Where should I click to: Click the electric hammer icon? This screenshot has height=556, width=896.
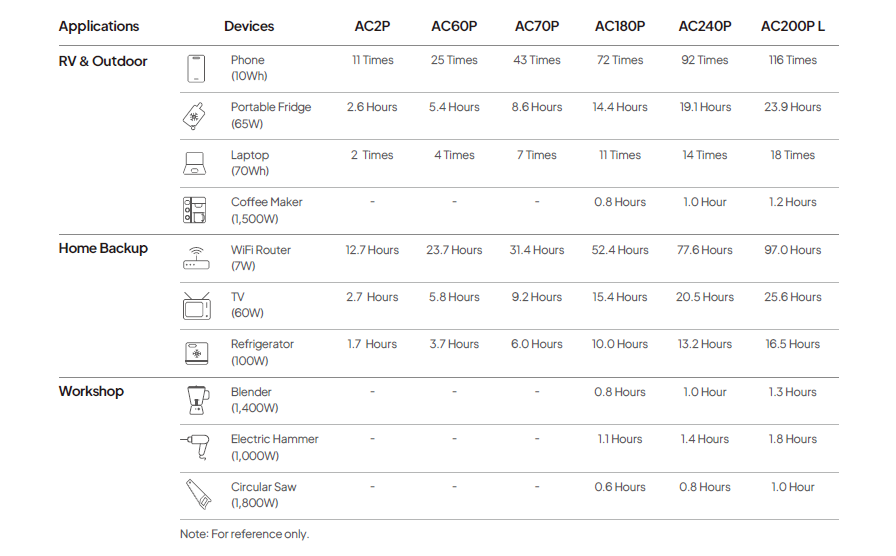click(195, 447)
